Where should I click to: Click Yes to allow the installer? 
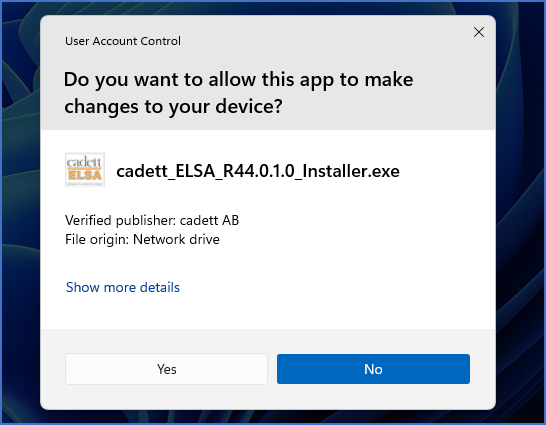click(166, 369)
